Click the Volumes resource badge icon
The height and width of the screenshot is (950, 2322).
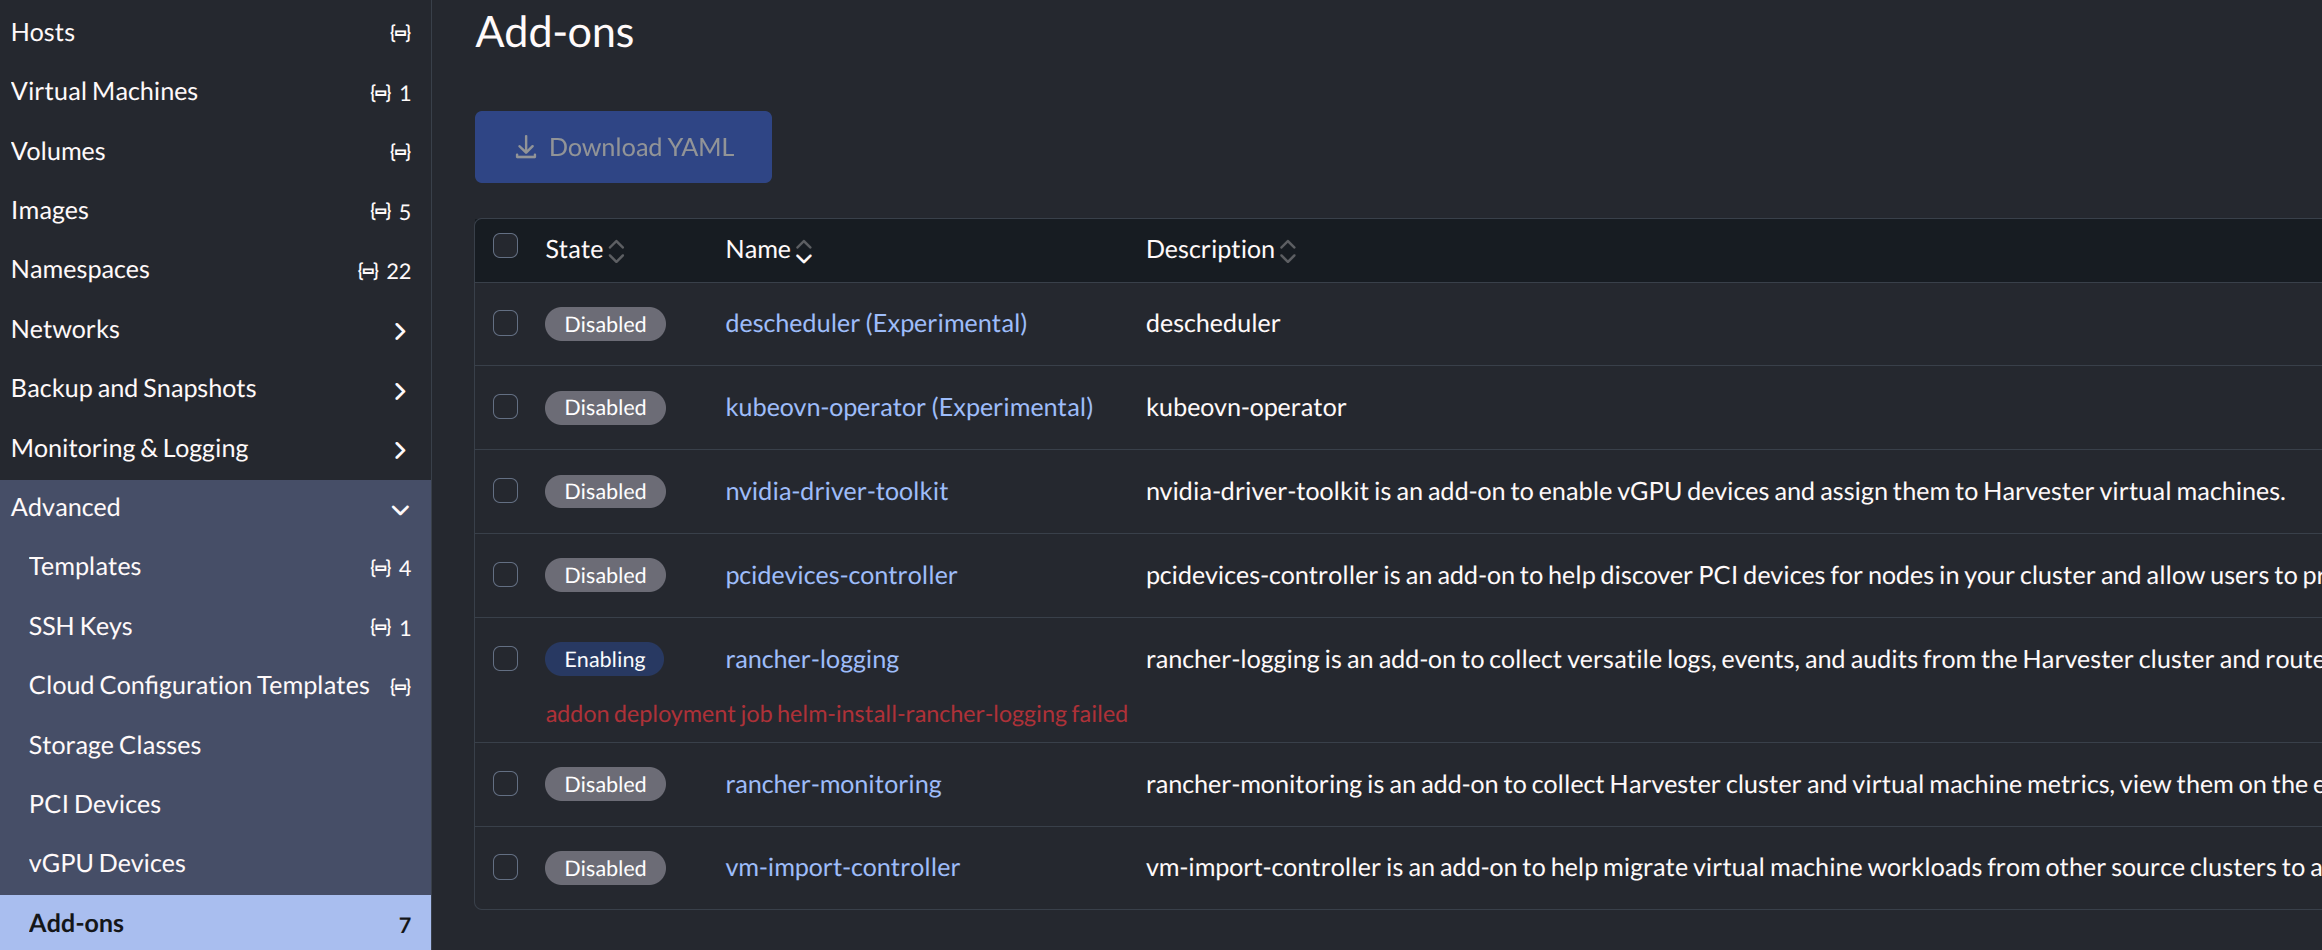coord(399,151)
